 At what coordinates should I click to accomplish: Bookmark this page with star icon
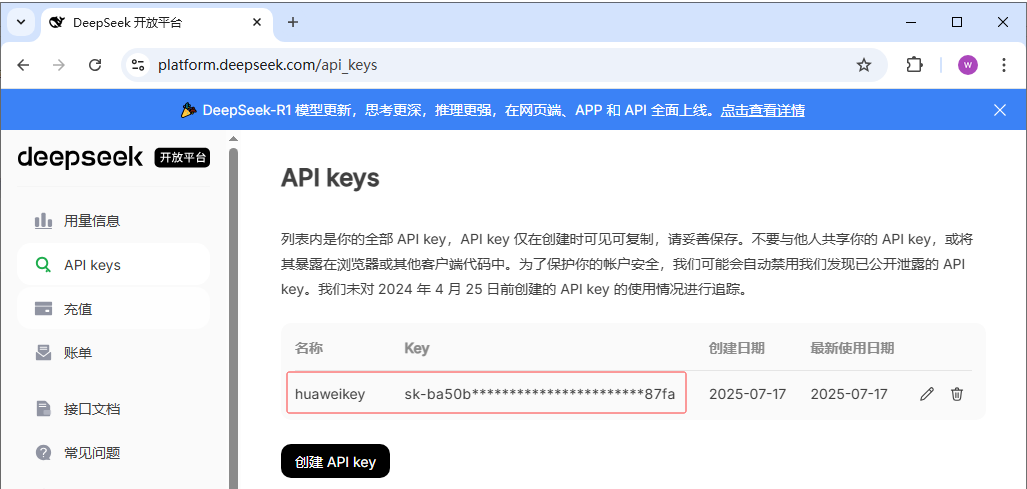point(864,65)
